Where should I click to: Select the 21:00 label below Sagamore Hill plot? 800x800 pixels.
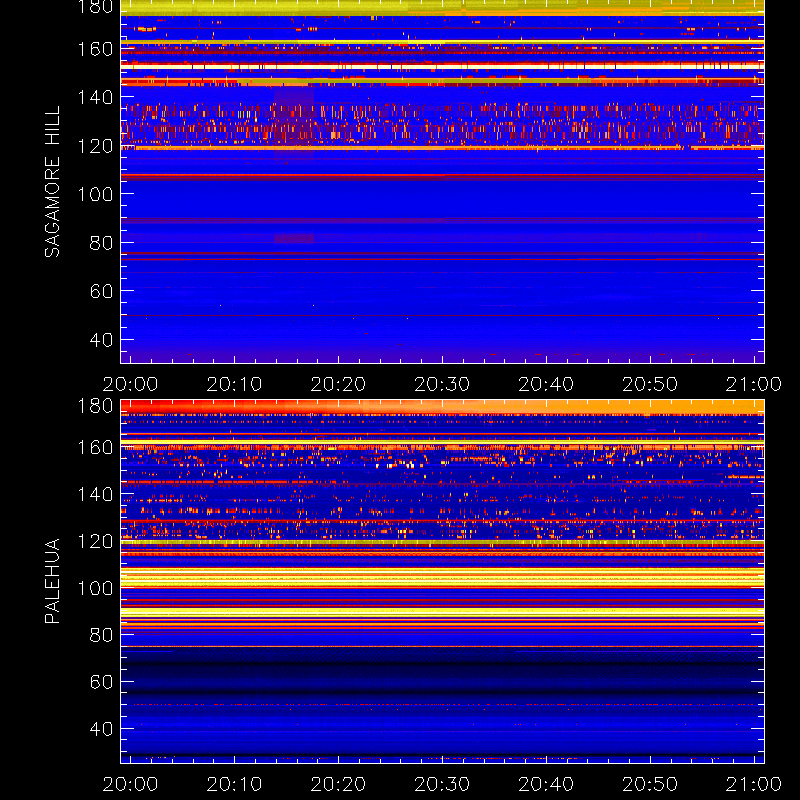pos(754,384)
